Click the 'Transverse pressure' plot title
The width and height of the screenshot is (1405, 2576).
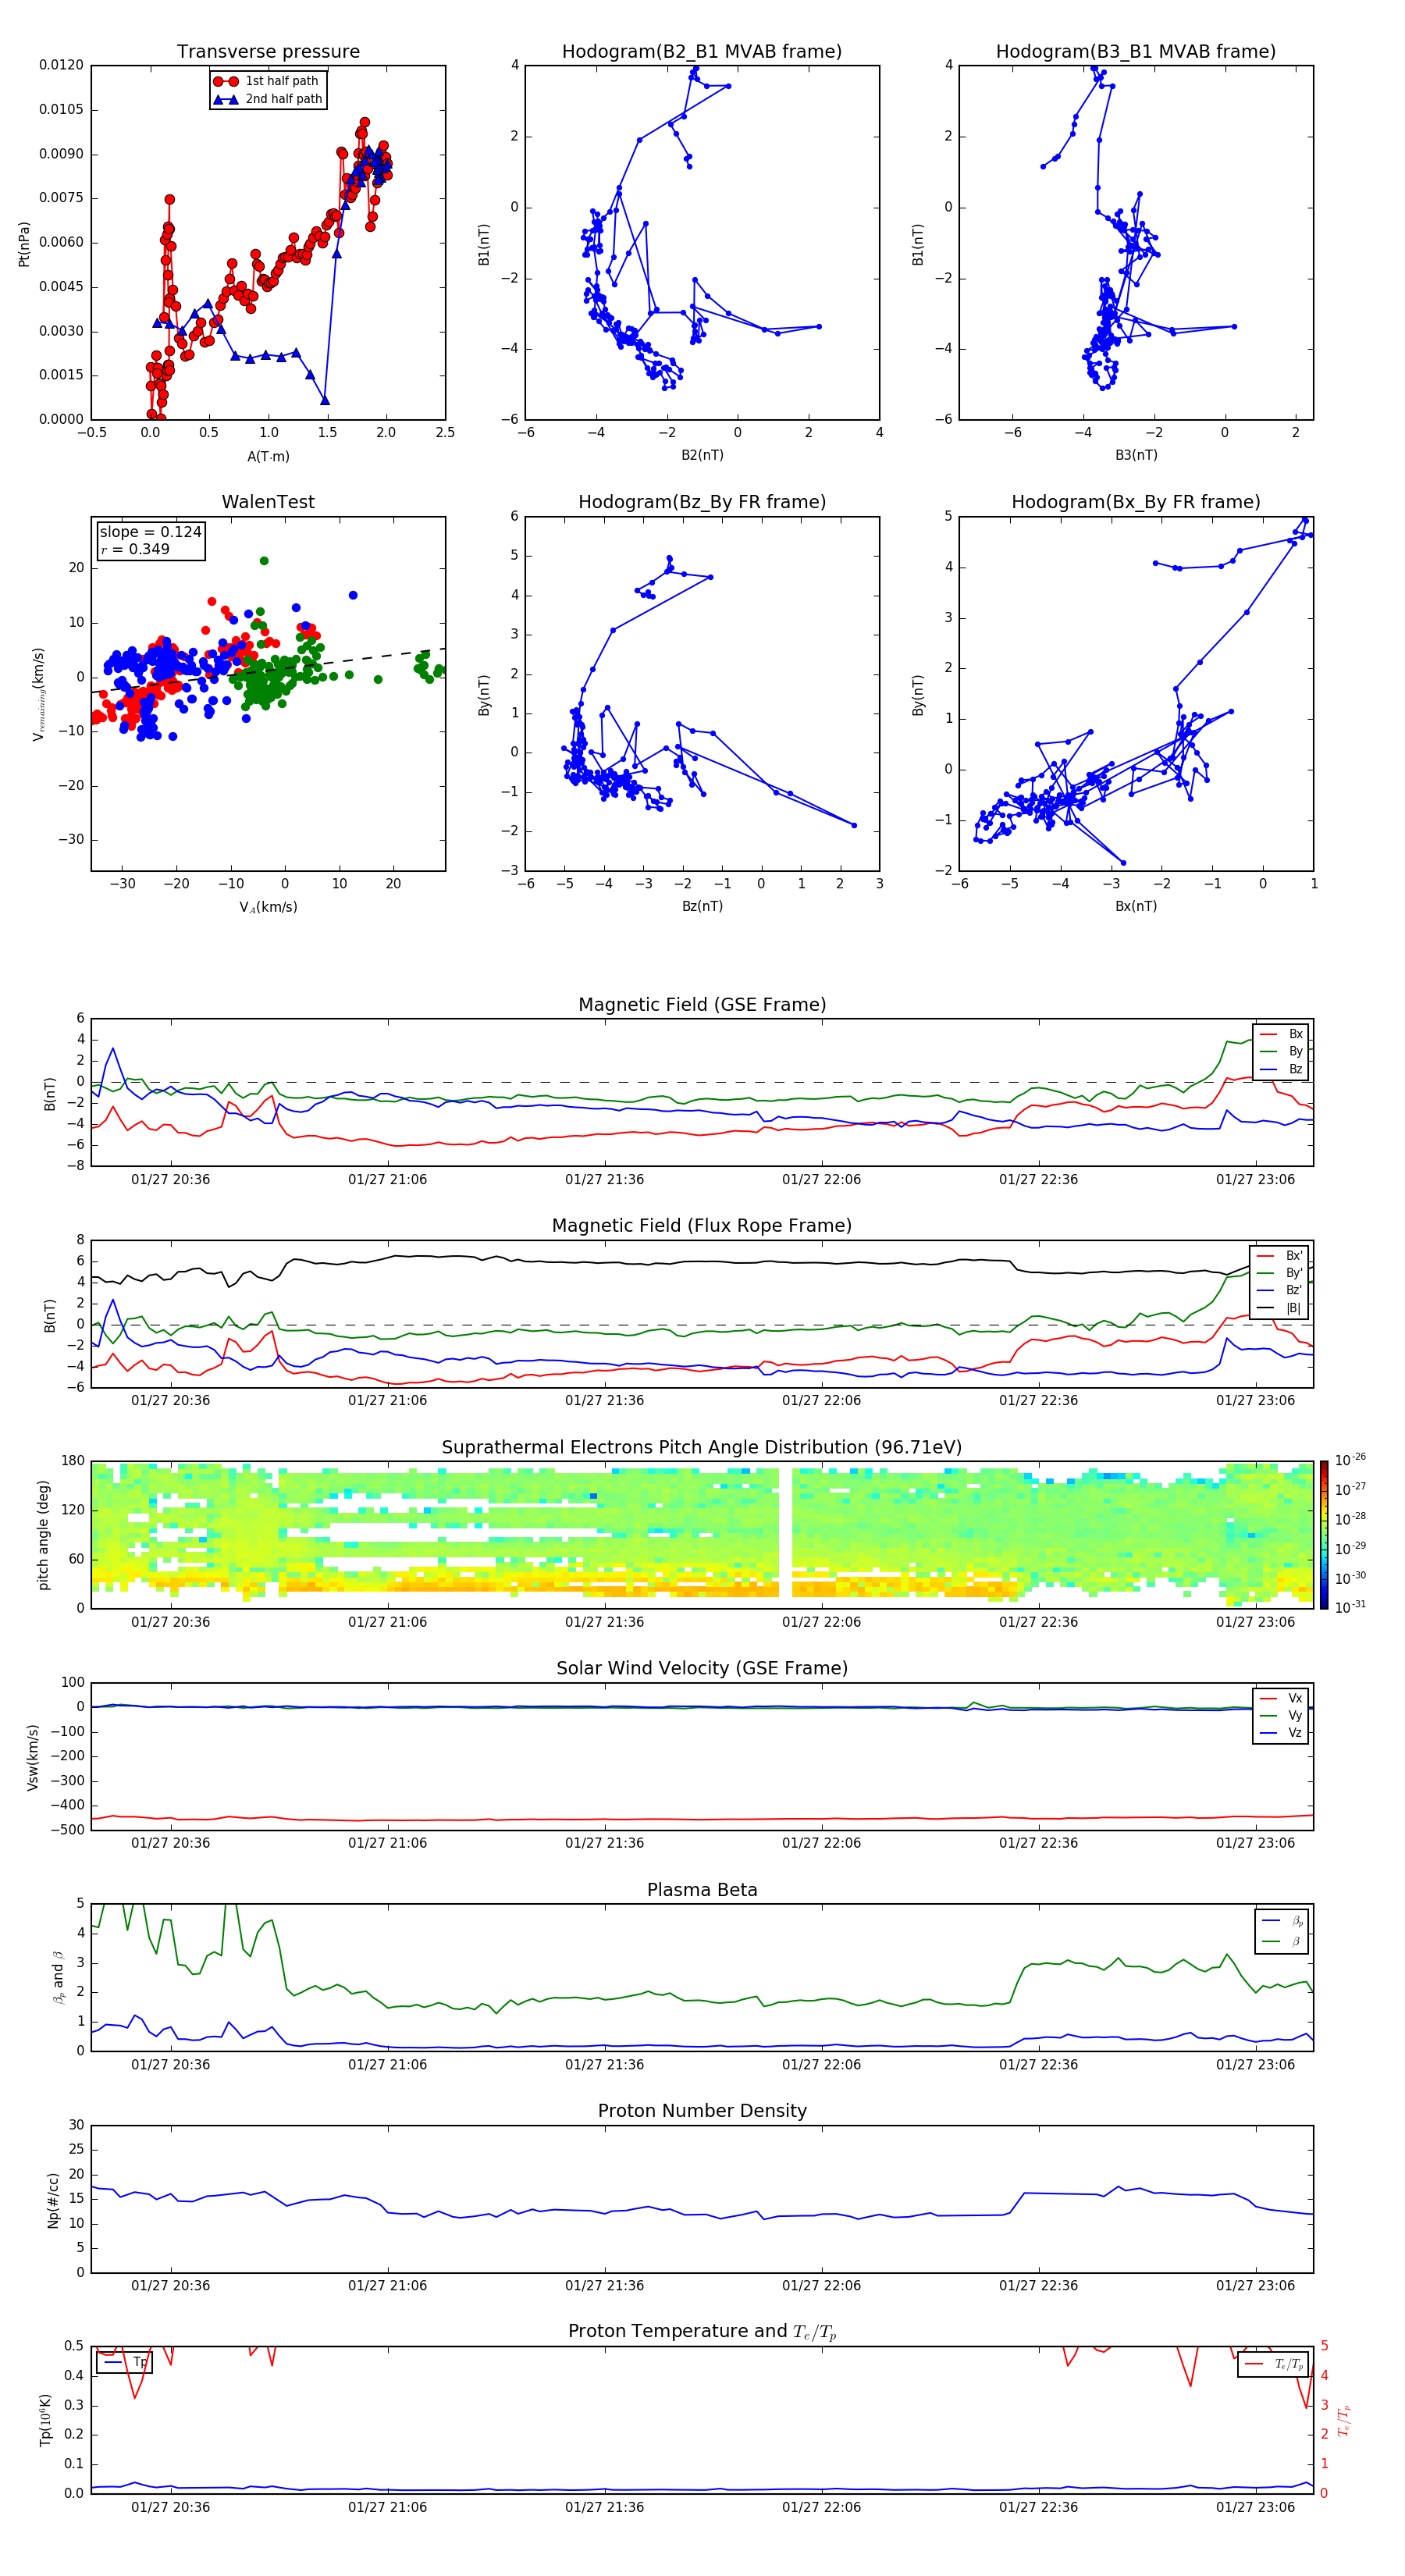[x=268, y=52]
